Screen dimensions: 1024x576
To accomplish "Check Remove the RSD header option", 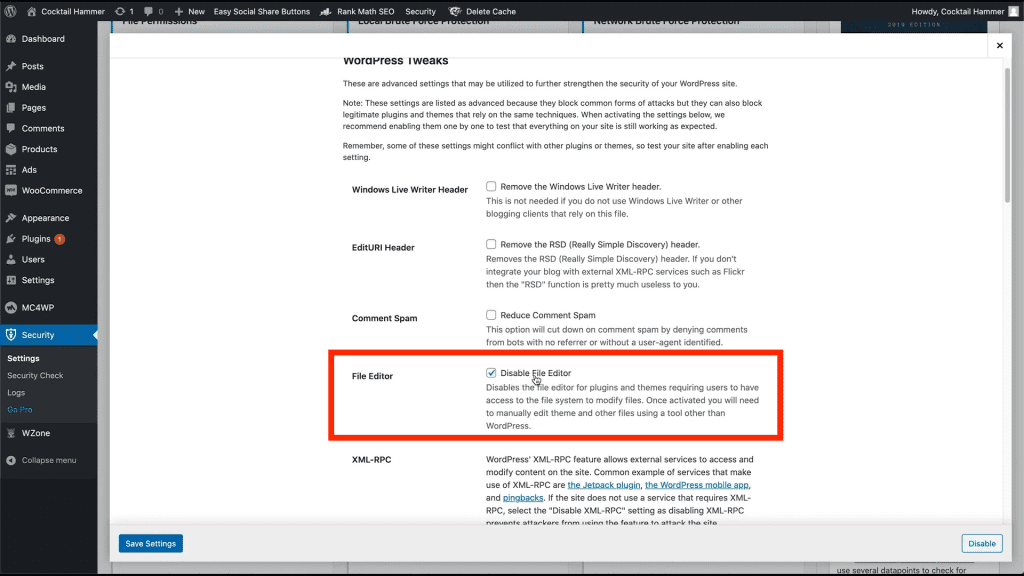I will point(491,244).
